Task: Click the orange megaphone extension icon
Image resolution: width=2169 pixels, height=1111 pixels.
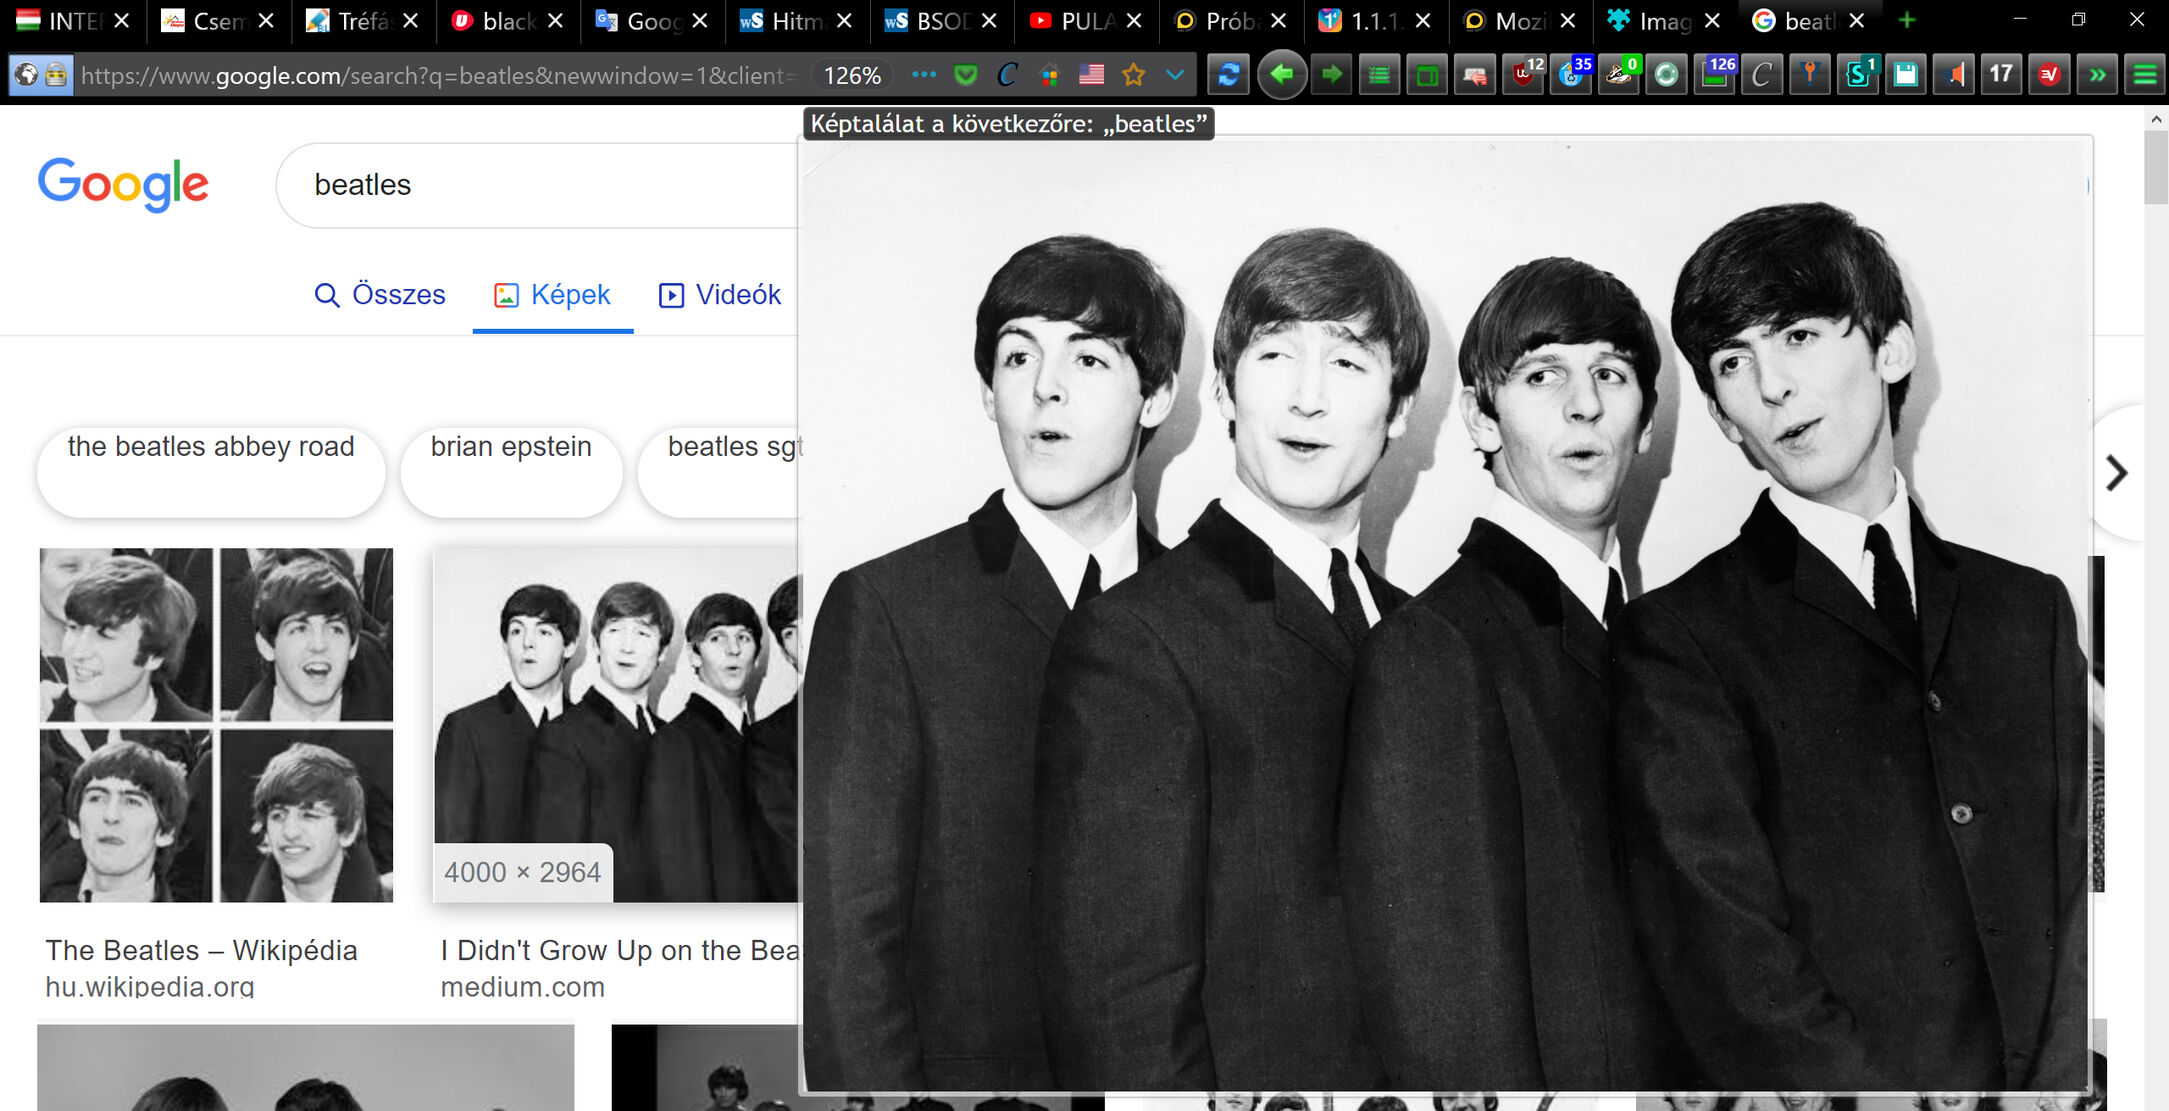Action: point(1954,75)
